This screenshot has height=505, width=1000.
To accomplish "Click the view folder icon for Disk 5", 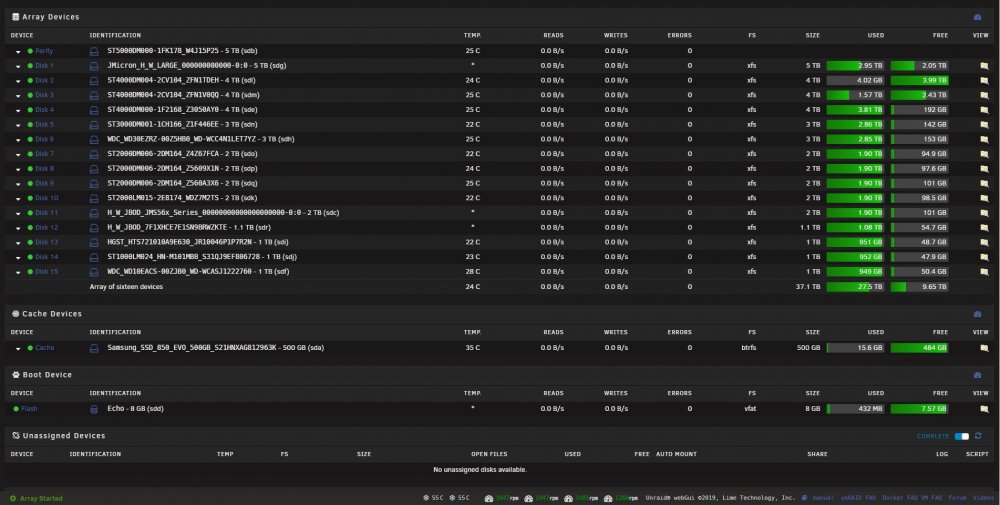I will [984, 124].
